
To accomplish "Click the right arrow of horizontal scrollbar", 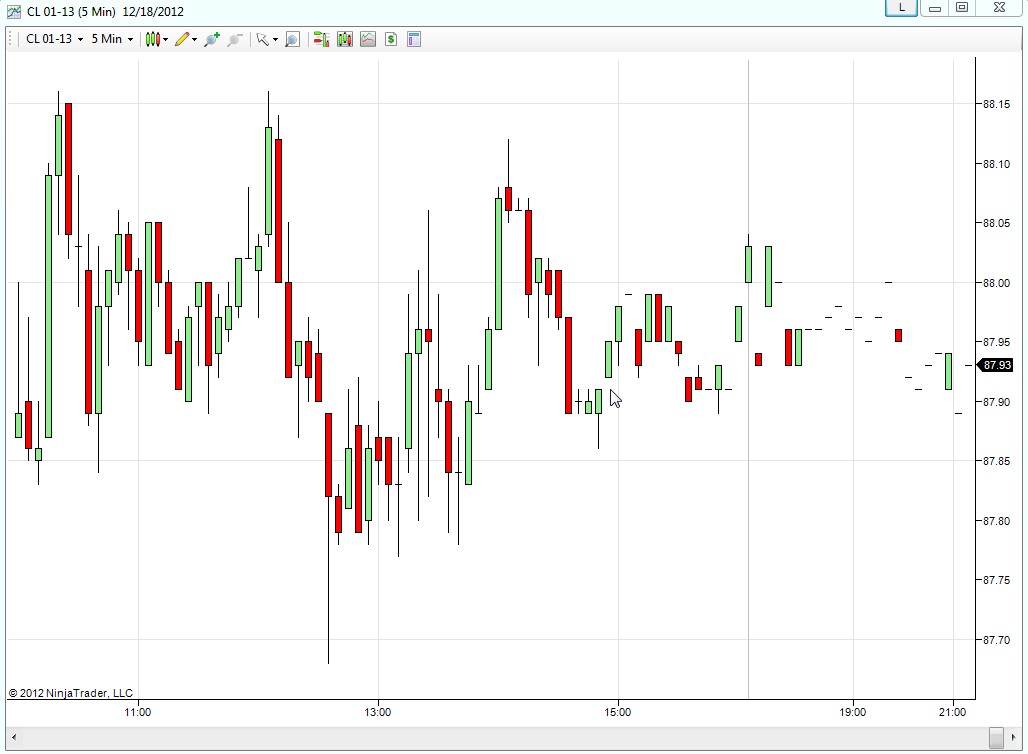I will click(x=1014, y=738).
